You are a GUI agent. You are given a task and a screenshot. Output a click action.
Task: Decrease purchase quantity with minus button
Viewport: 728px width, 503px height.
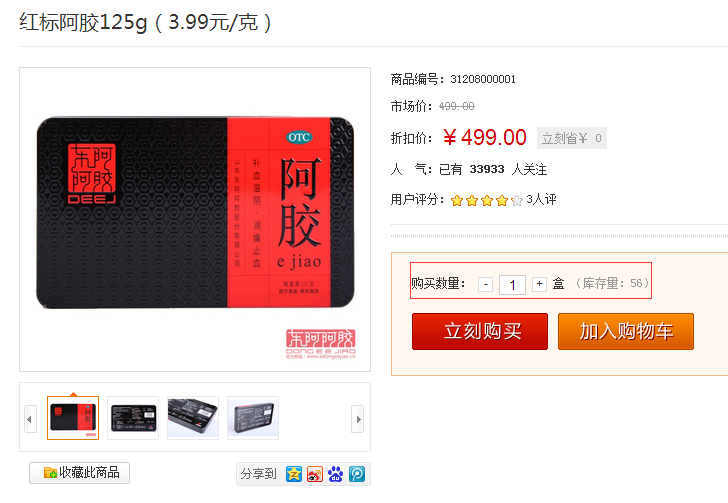pyautogui.click(x=486, y=284)
